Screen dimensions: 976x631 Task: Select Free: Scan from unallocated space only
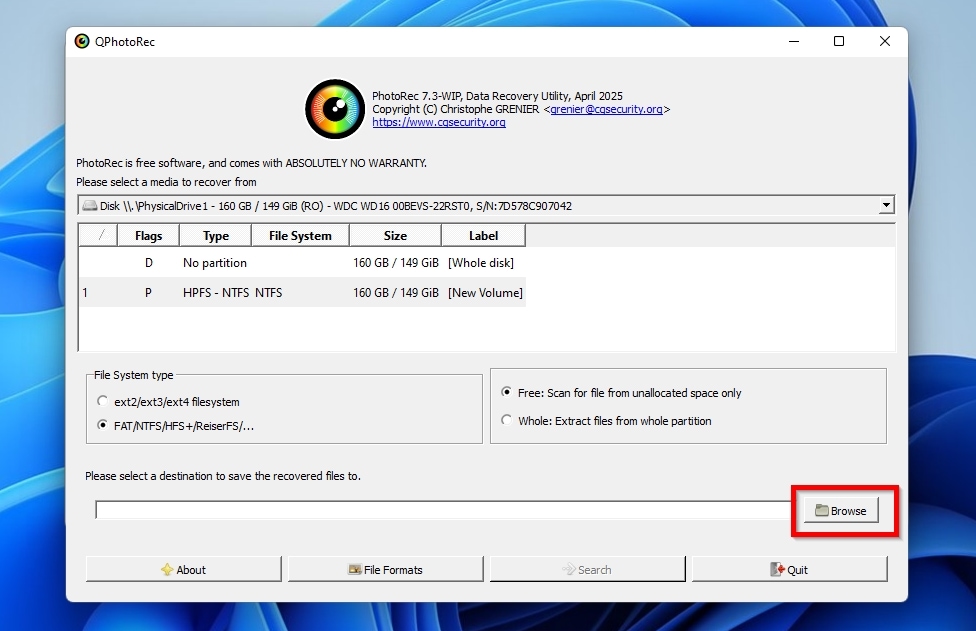pos(507,392)
